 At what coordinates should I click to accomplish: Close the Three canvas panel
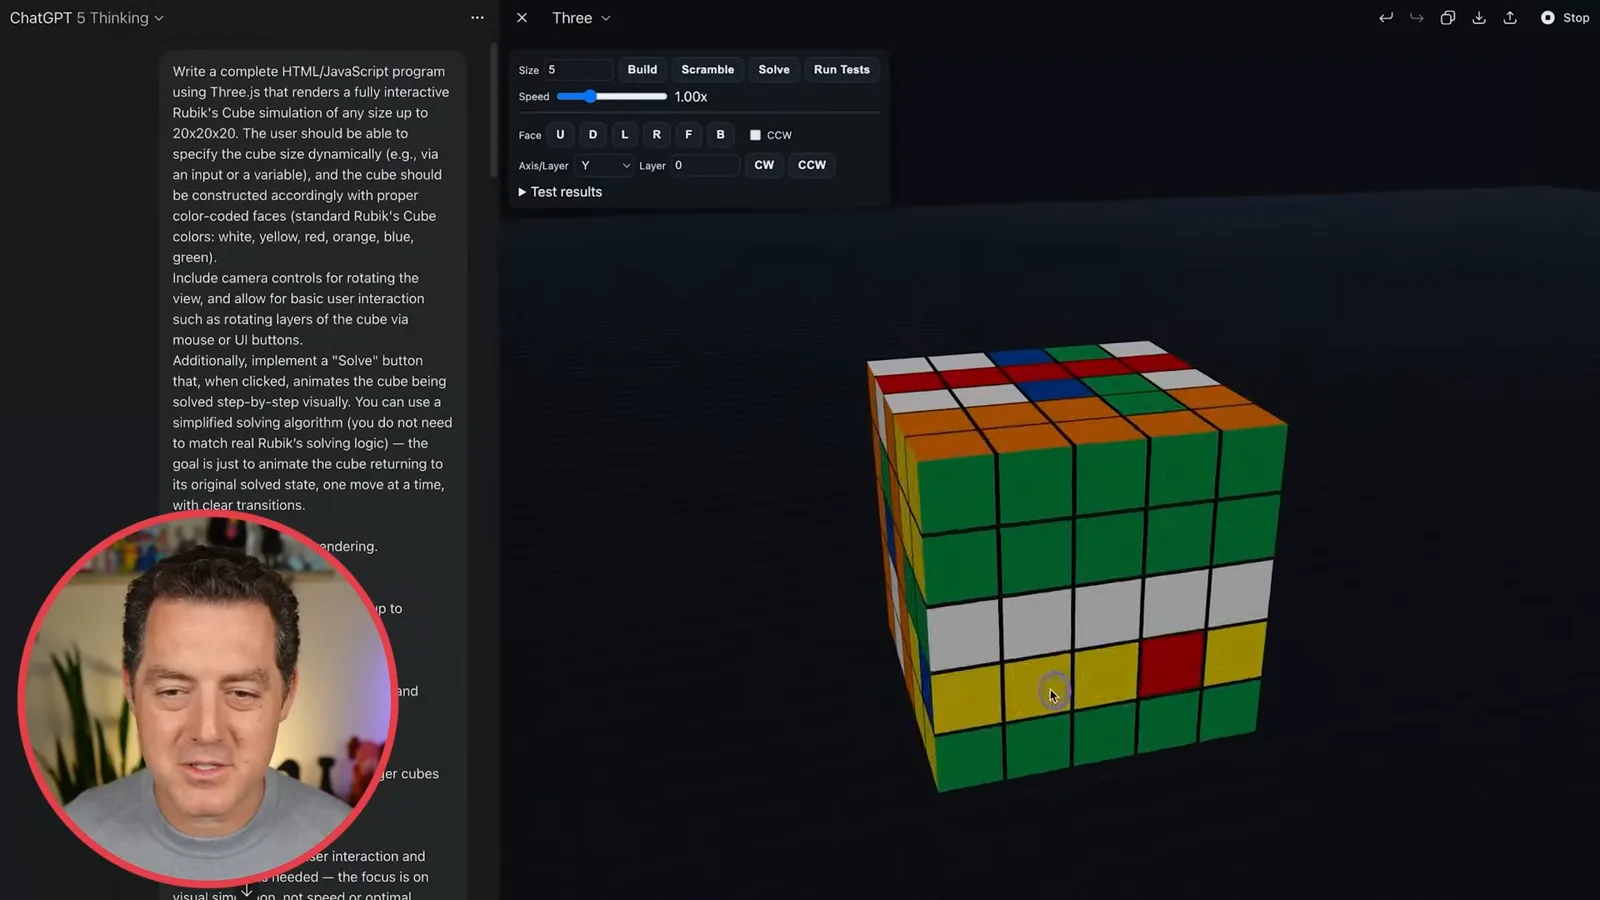tap(522, 18)
